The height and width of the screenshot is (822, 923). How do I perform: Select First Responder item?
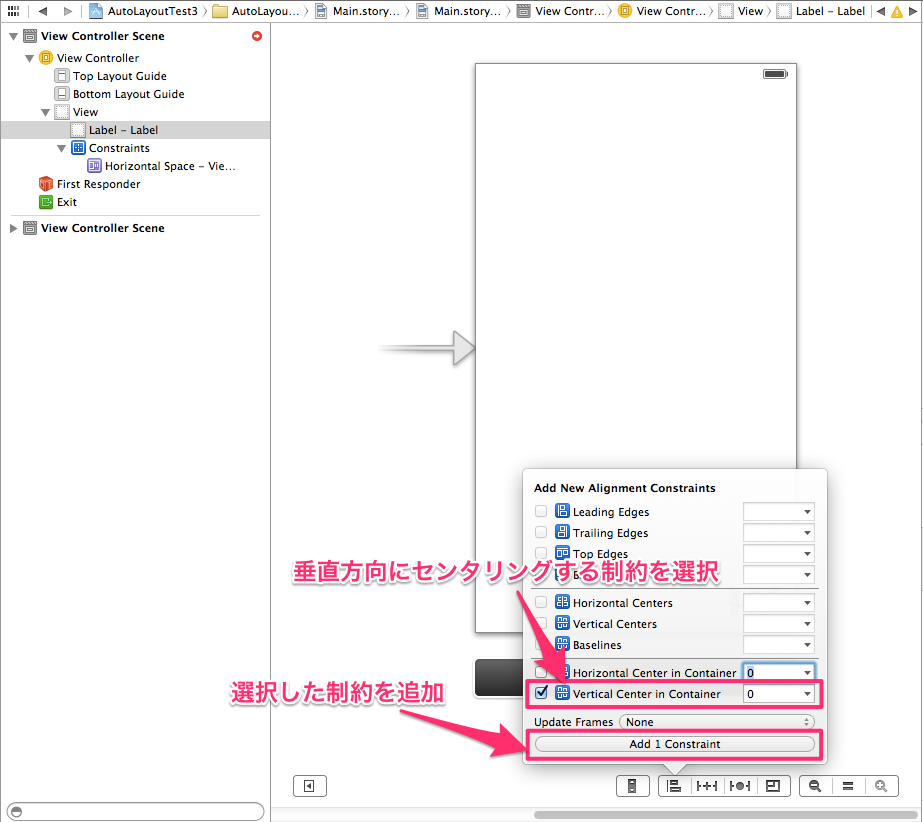(89, 184)
